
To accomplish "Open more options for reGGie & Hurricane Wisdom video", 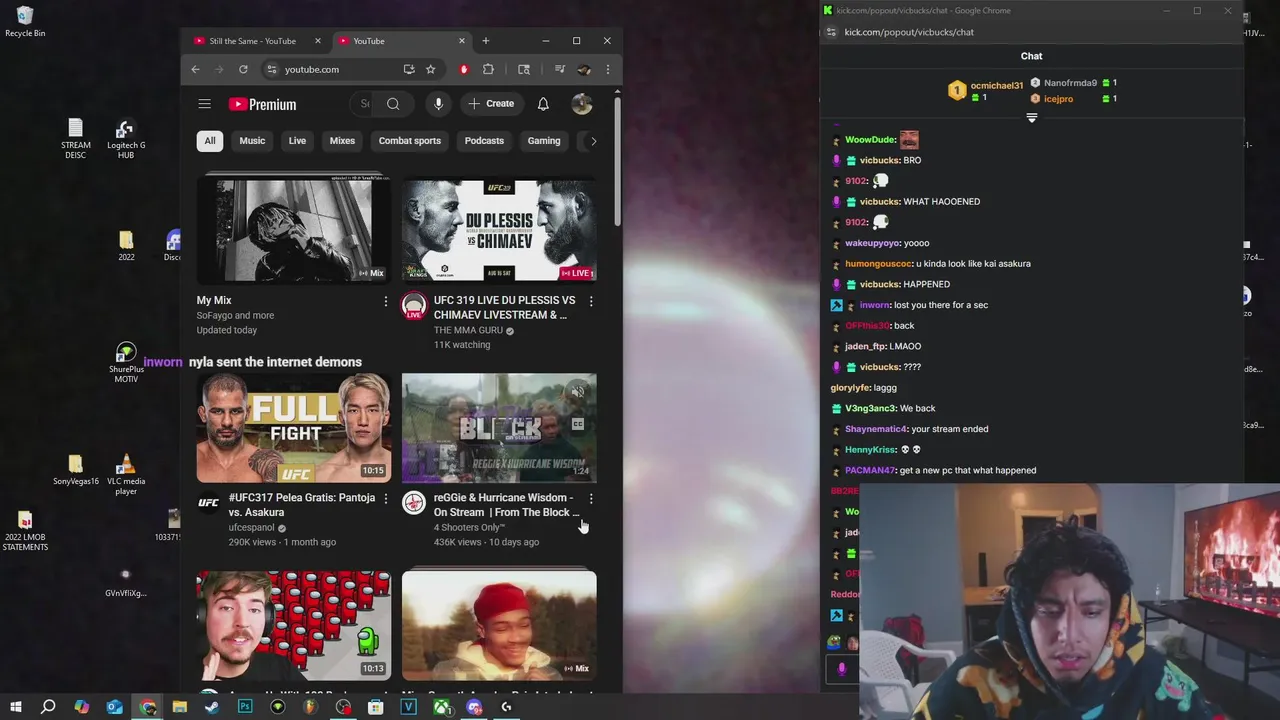I will click(x=591, y=498).
